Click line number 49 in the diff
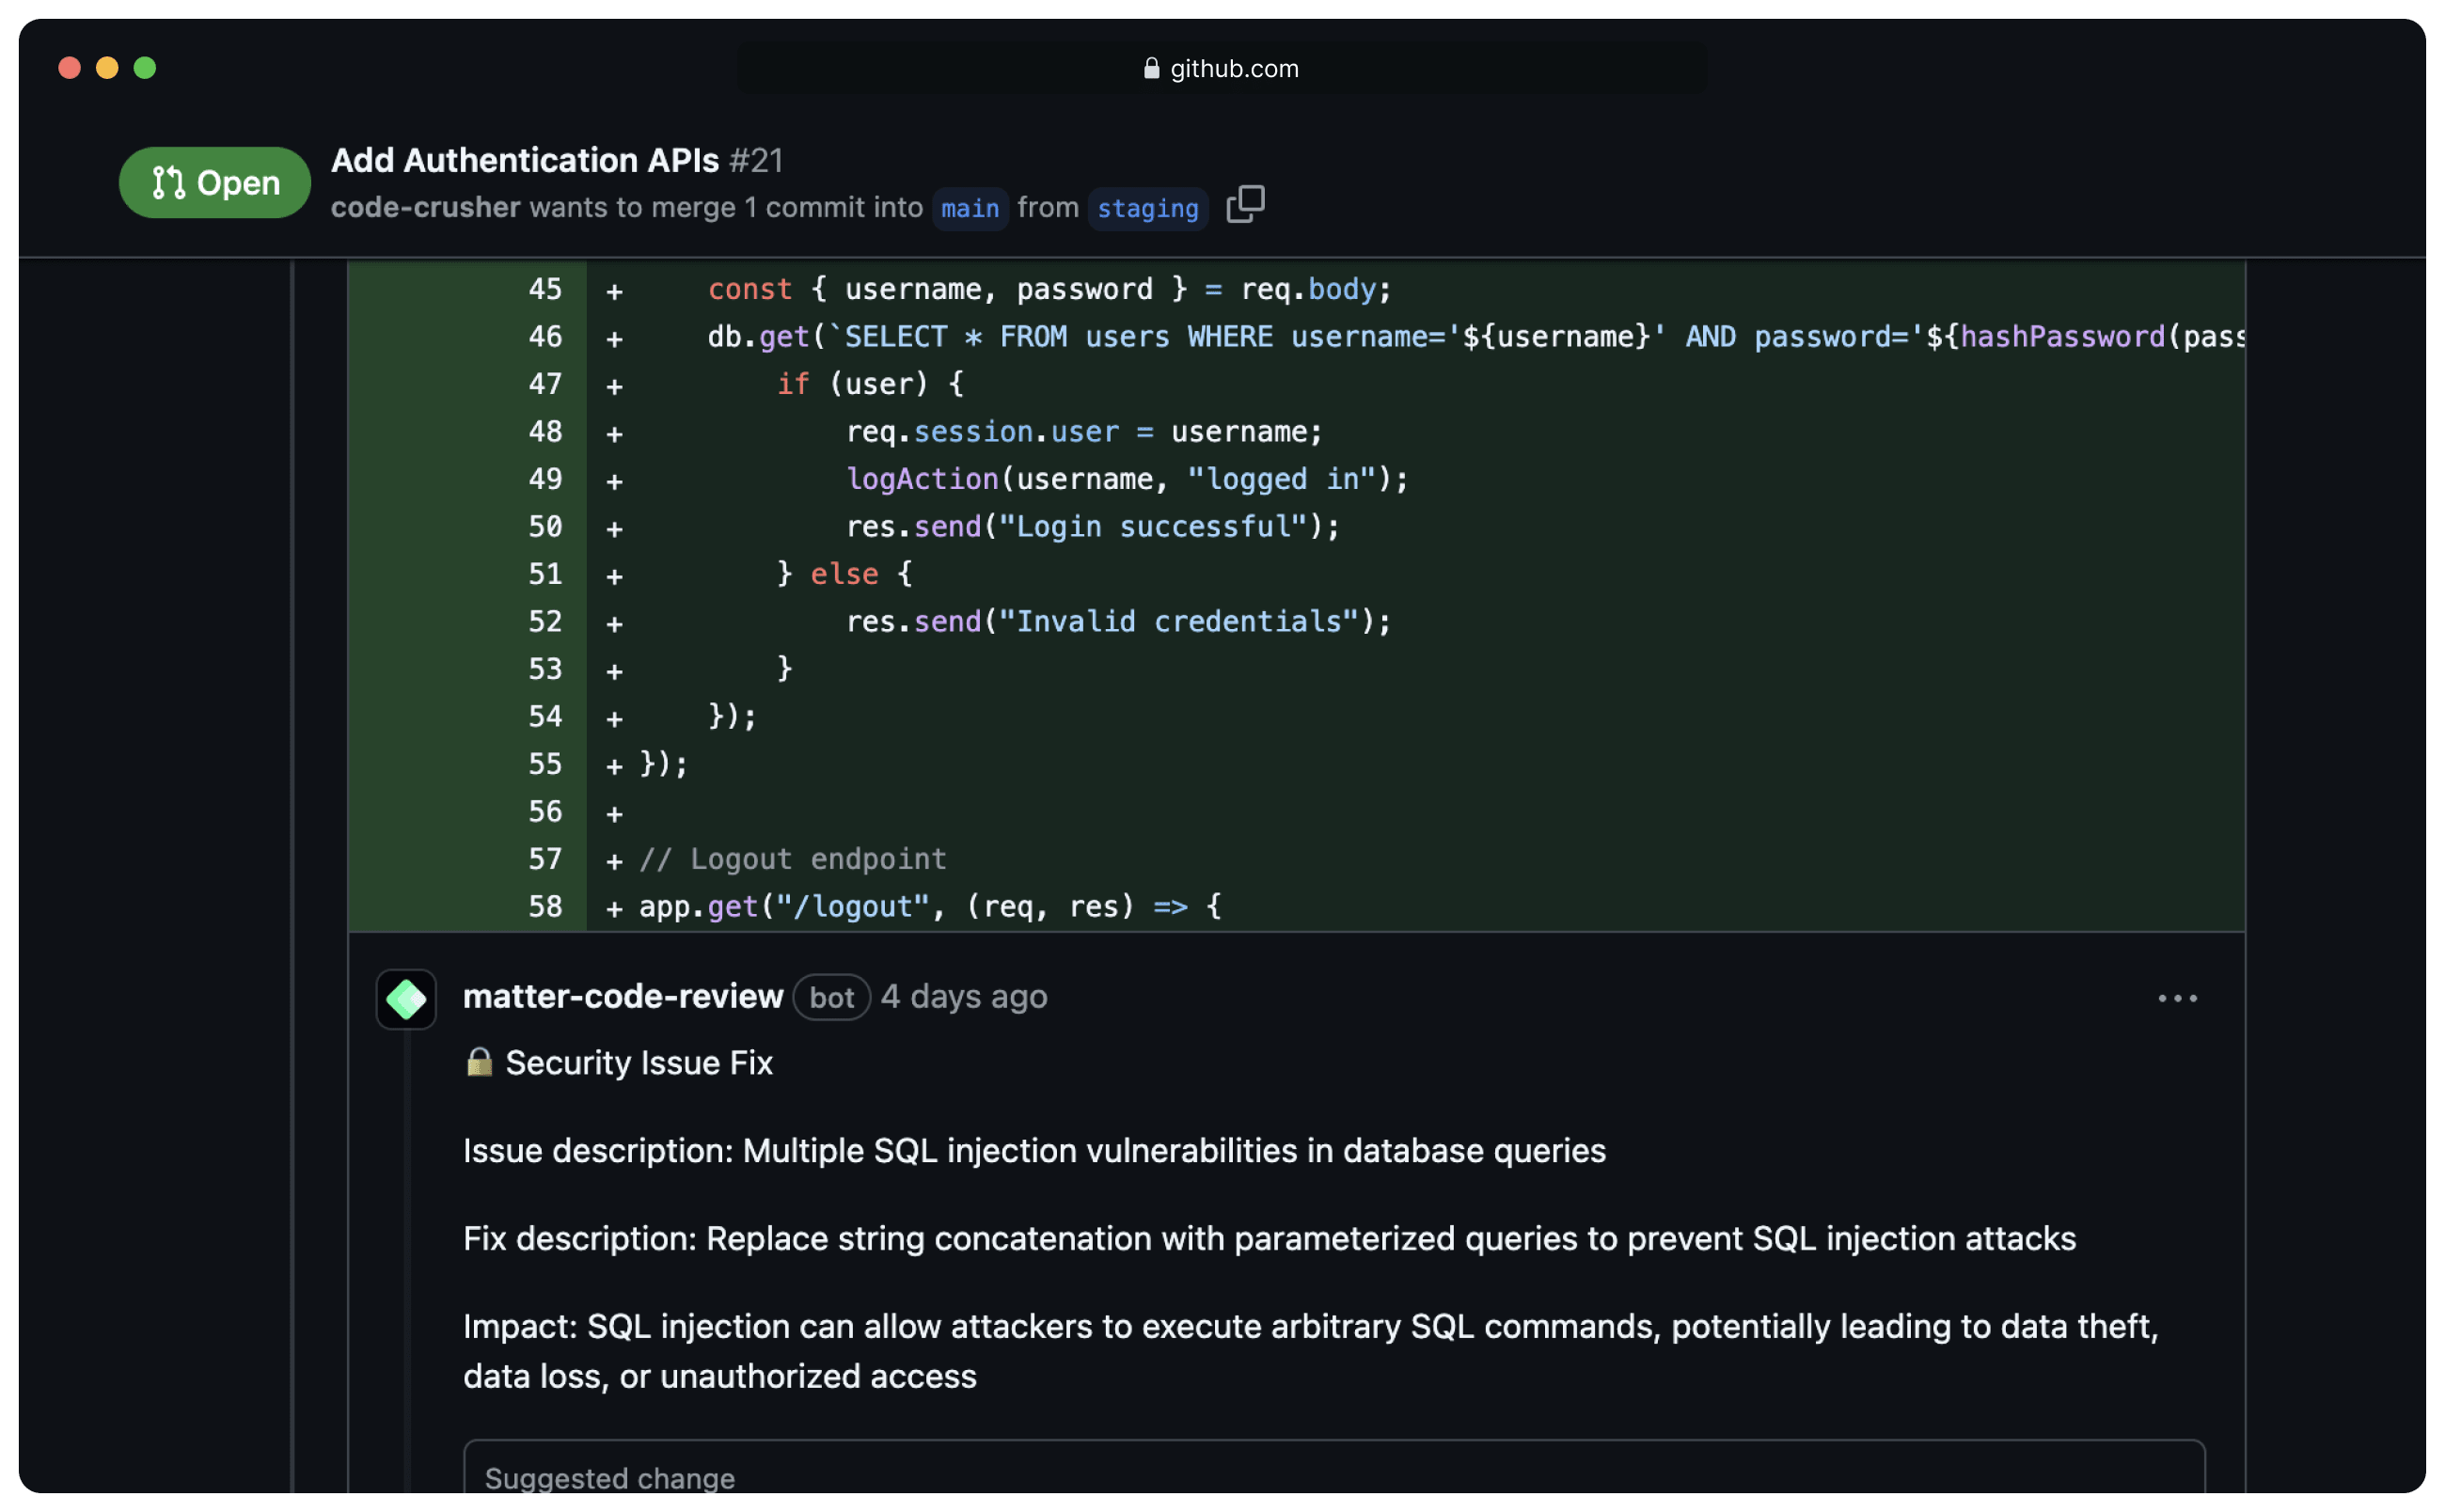Screen dimensions: 2445x1512 545,479
